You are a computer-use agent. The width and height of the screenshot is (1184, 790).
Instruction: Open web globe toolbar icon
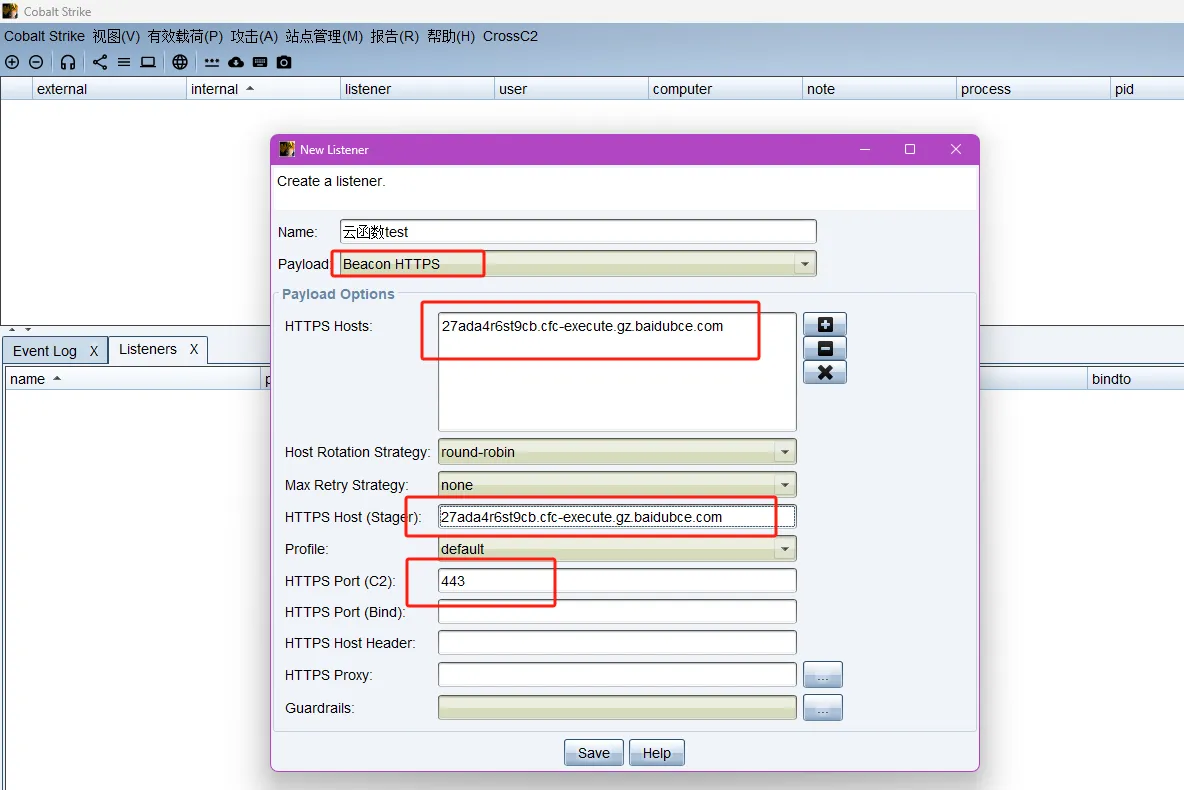coord(180,63)
